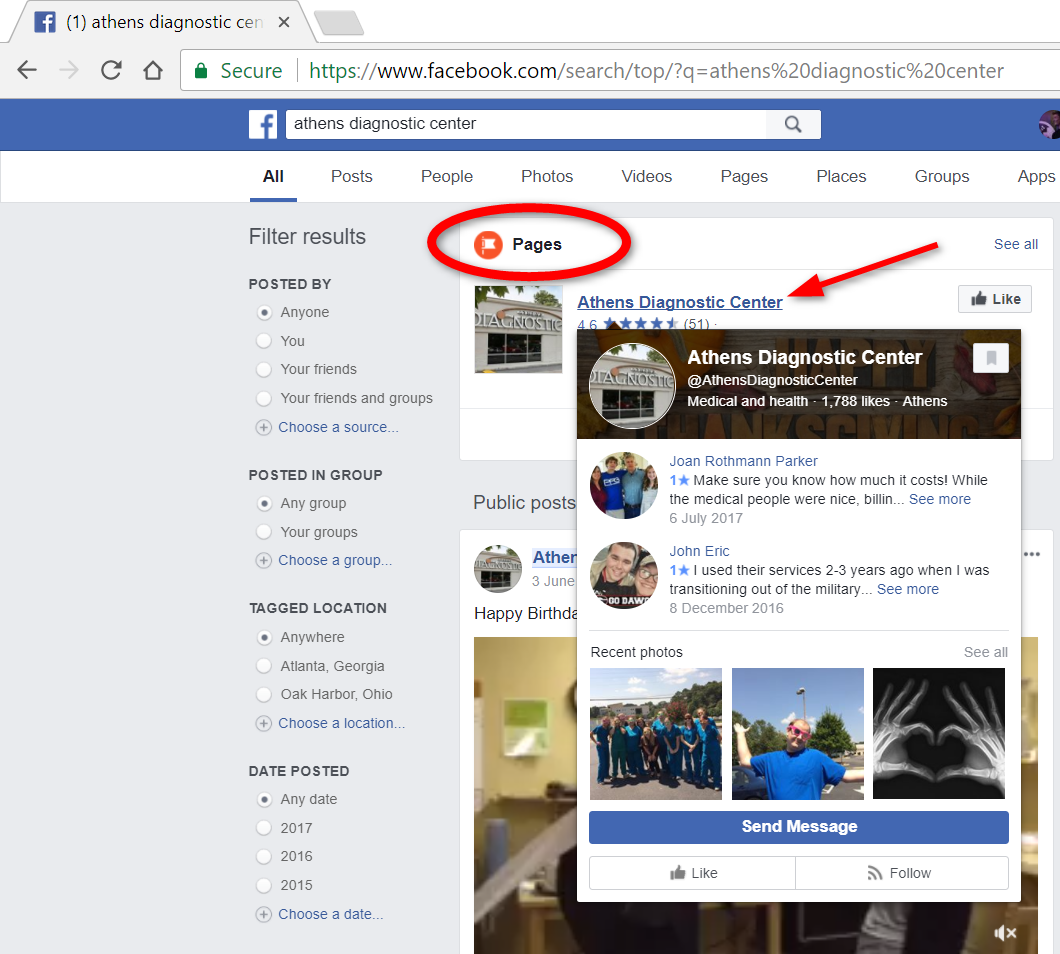Click the Follow button in hover card
Image resolution: width=1060 pixels, height=954 pixels.
tap(902, 874)
